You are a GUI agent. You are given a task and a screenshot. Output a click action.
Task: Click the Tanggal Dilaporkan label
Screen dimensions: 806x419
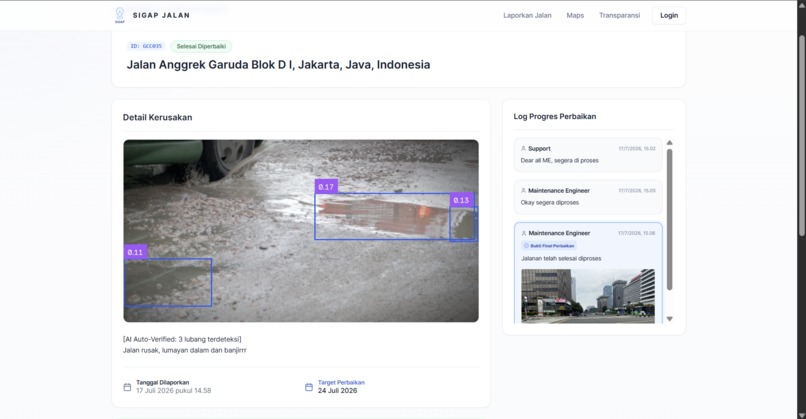(162, 382)
